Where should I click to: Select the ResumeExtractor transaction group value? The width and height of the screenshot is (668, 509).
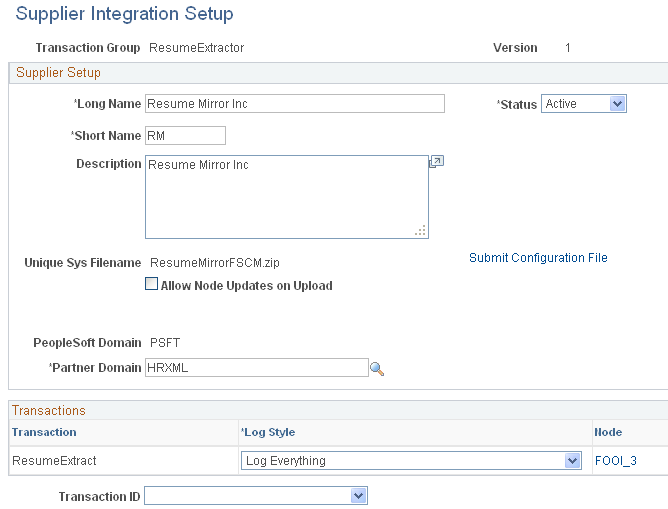click(x=196, y=48)
